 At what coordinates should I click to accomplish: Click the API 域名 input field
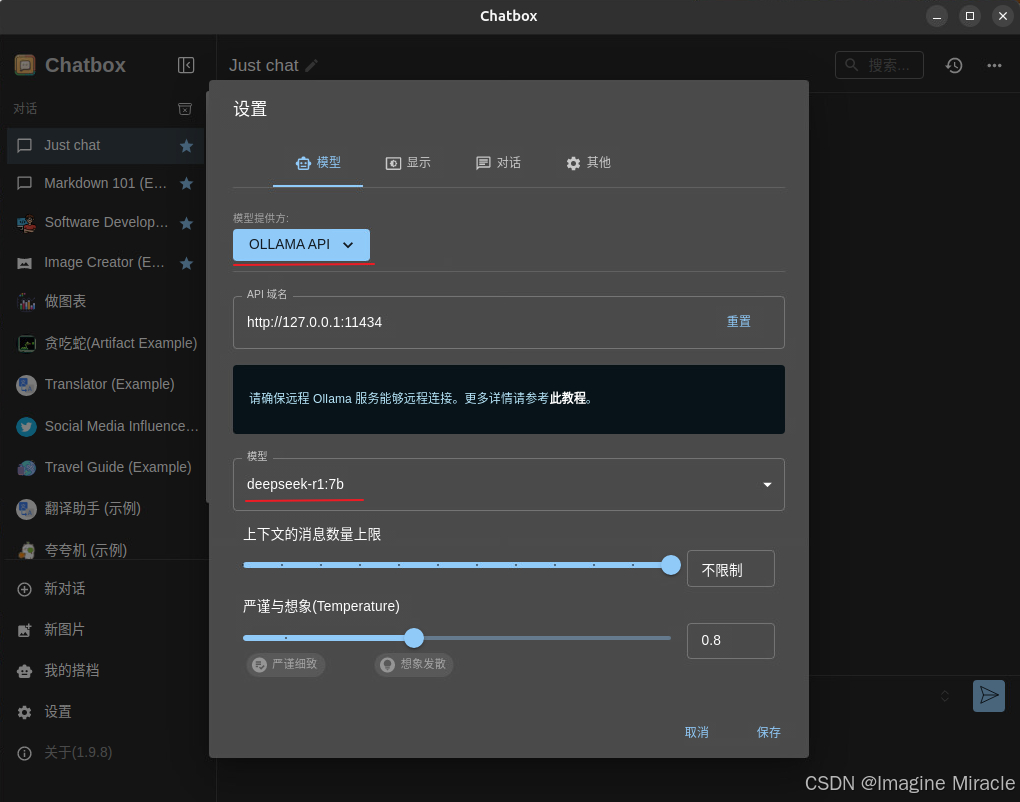(470, 322)
